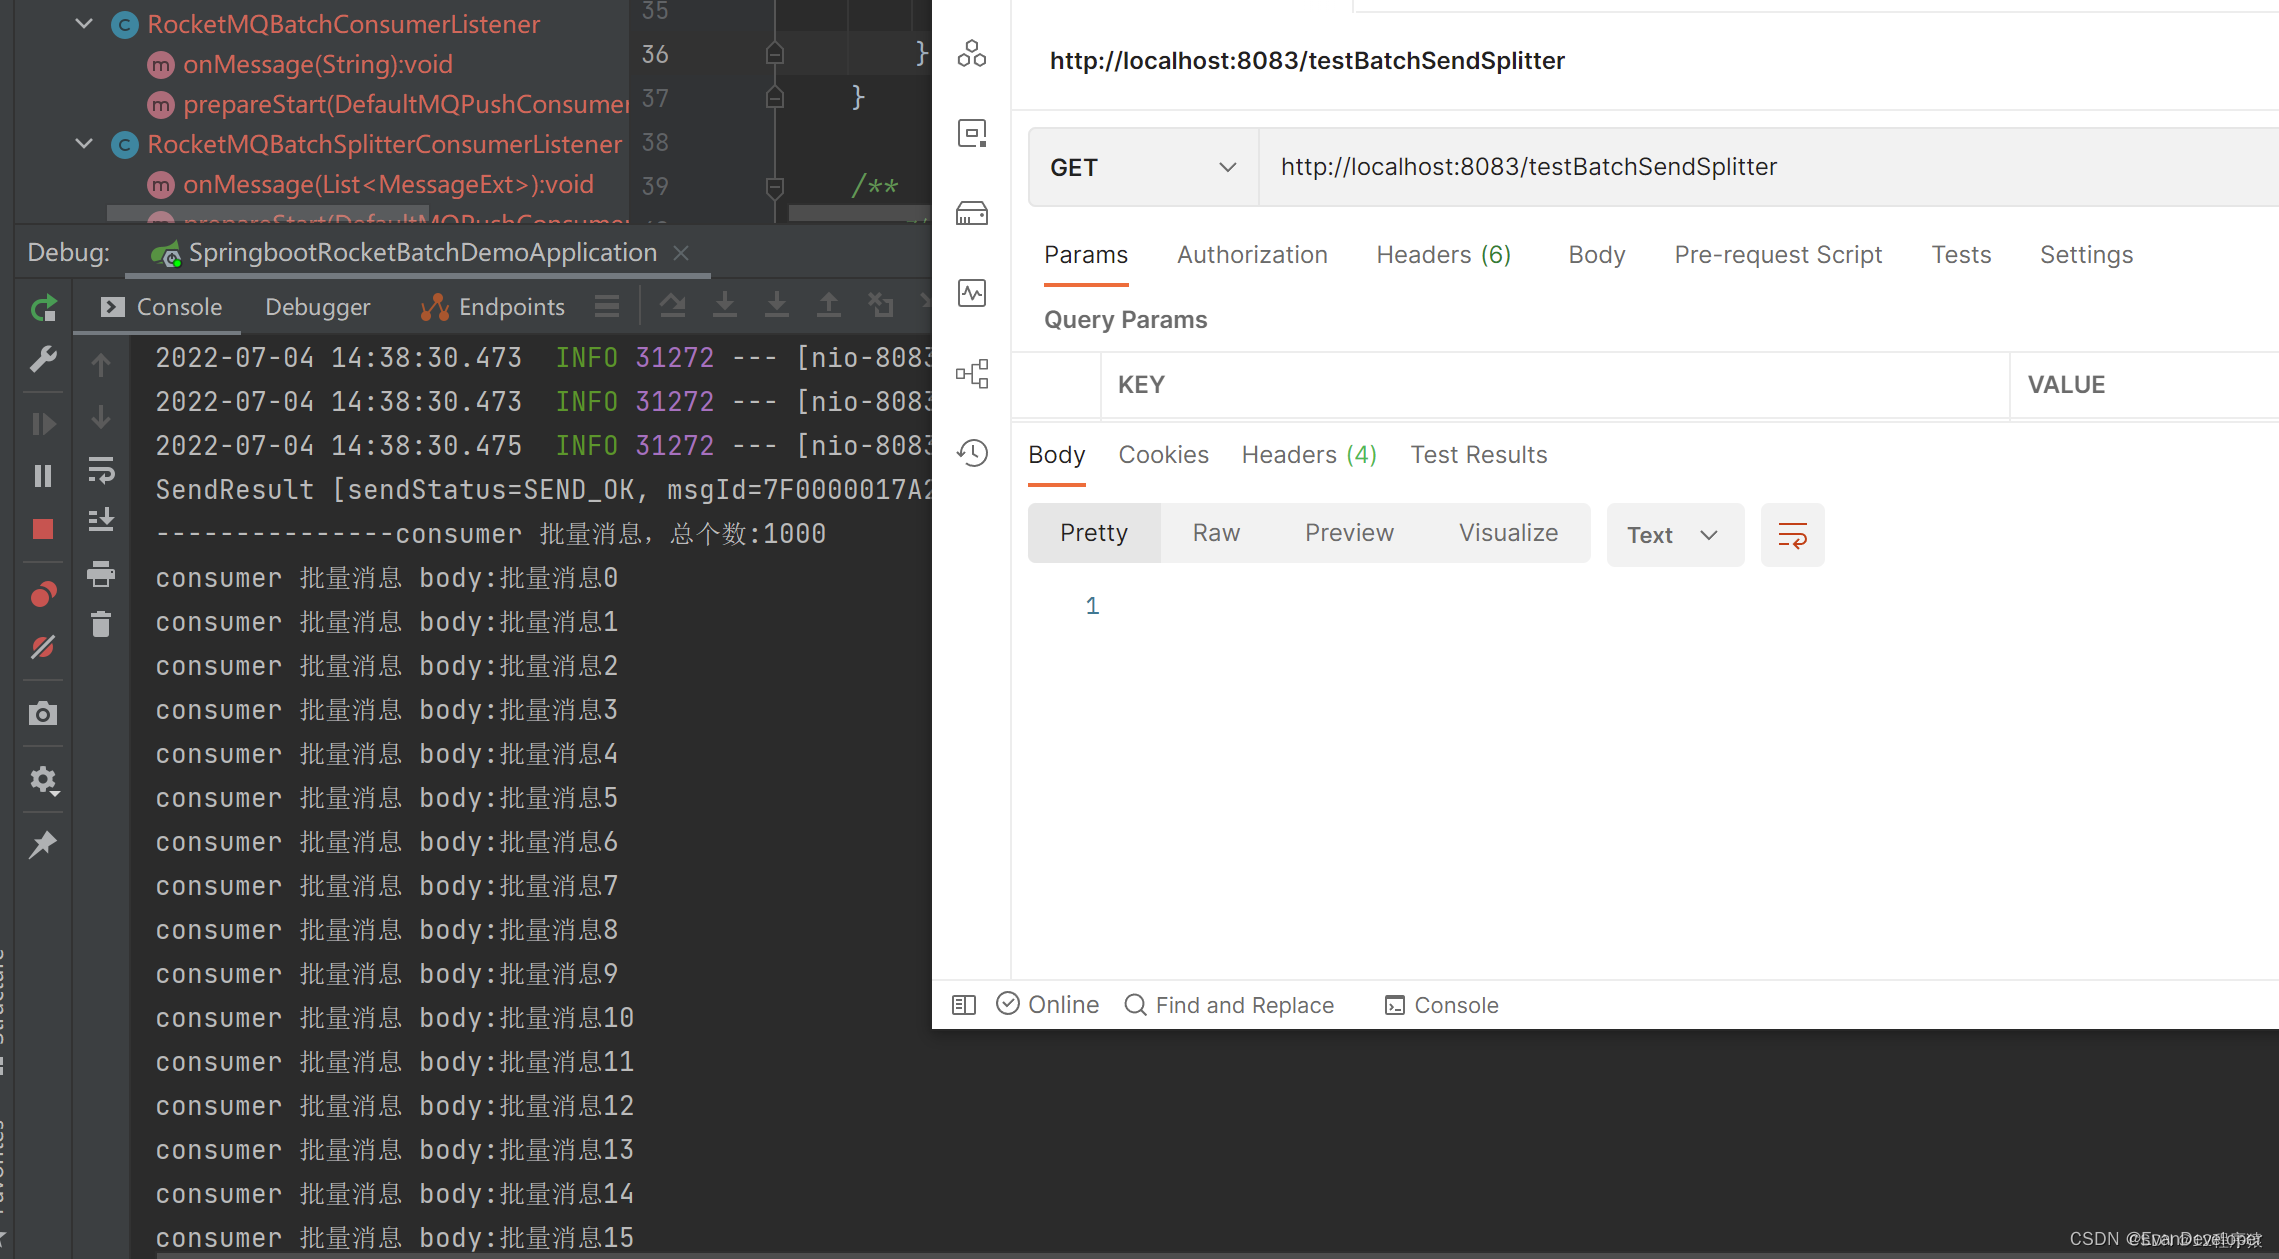Viewport: 2279px width, 1259px height.
Task: Pause the running program
Action: click(43, 475)
